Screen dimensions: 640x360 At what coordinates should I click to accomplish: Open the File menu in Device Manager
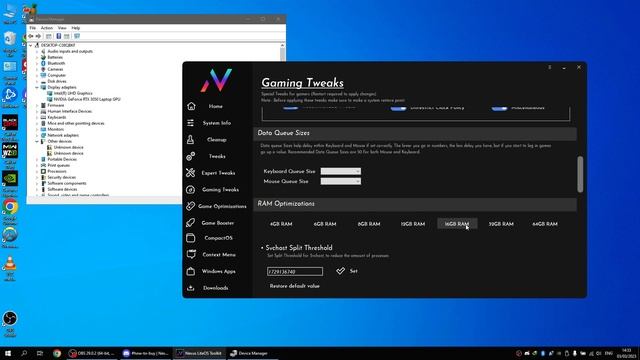(33, 28)
